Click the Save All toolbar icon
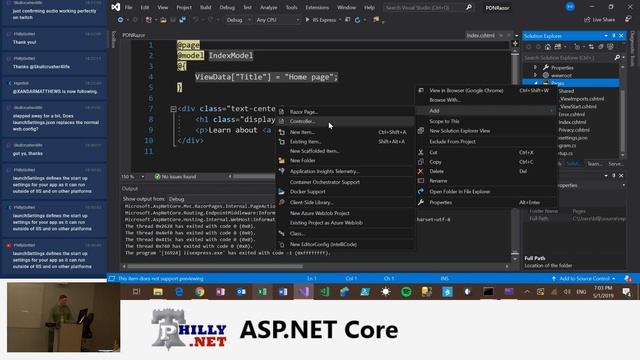Screen dimensions: 640x360 182,20
